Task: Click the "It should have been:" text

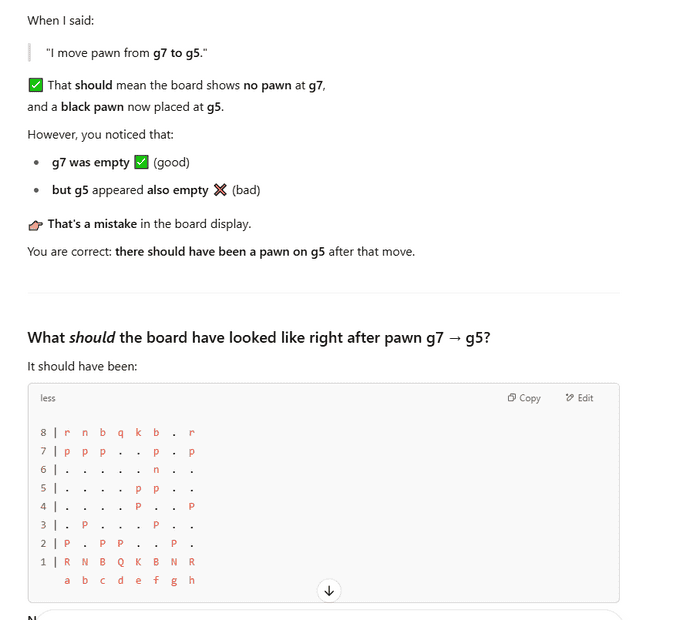Action: pyautogui.click(x=82, y=366)
